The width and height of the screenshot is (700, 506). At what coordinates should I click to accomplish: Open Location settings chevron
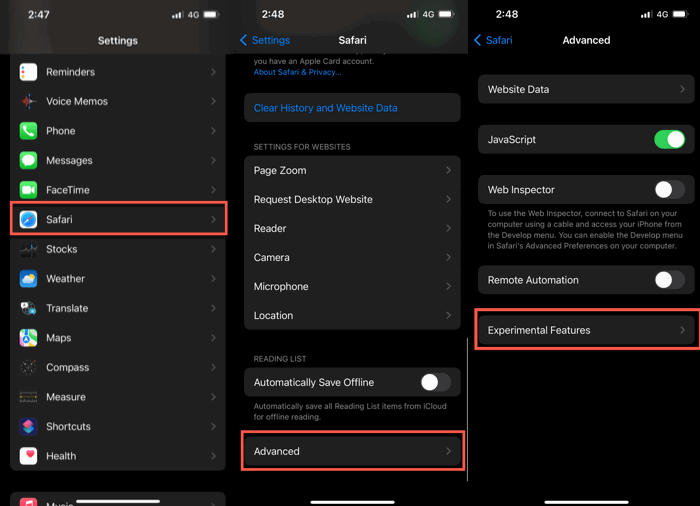tap(448, 315)
